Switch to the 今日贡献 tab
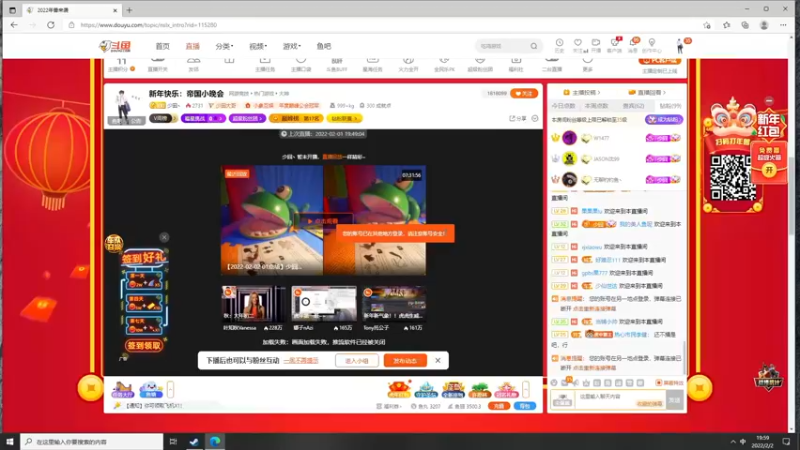Viewport: 800px width, 450px height. coord(563,106)
